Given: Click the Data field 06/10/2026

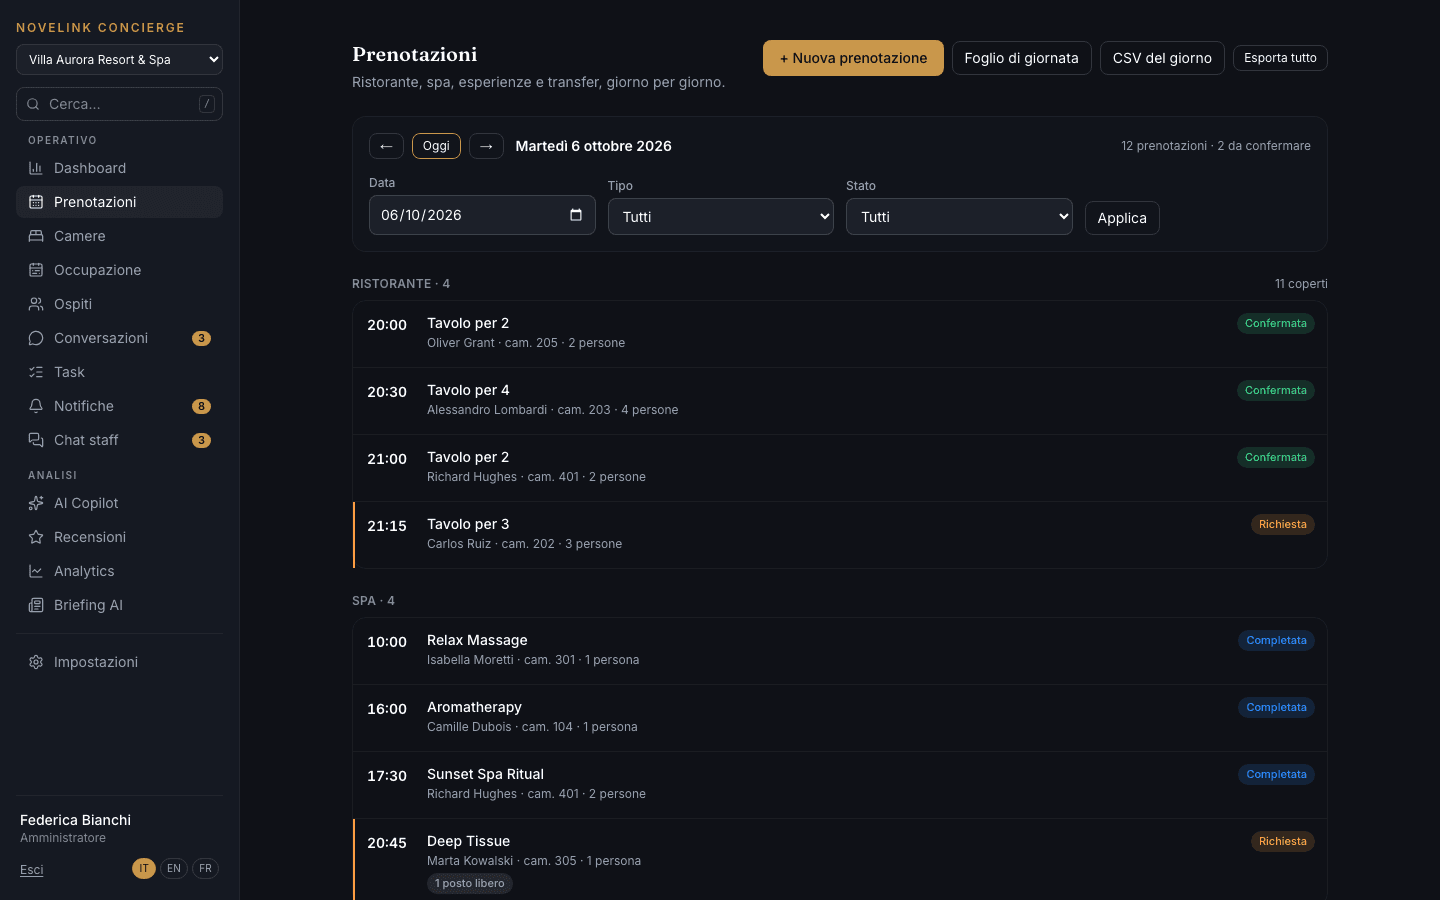Looking at the screenshot, I should tap(482, 215).
